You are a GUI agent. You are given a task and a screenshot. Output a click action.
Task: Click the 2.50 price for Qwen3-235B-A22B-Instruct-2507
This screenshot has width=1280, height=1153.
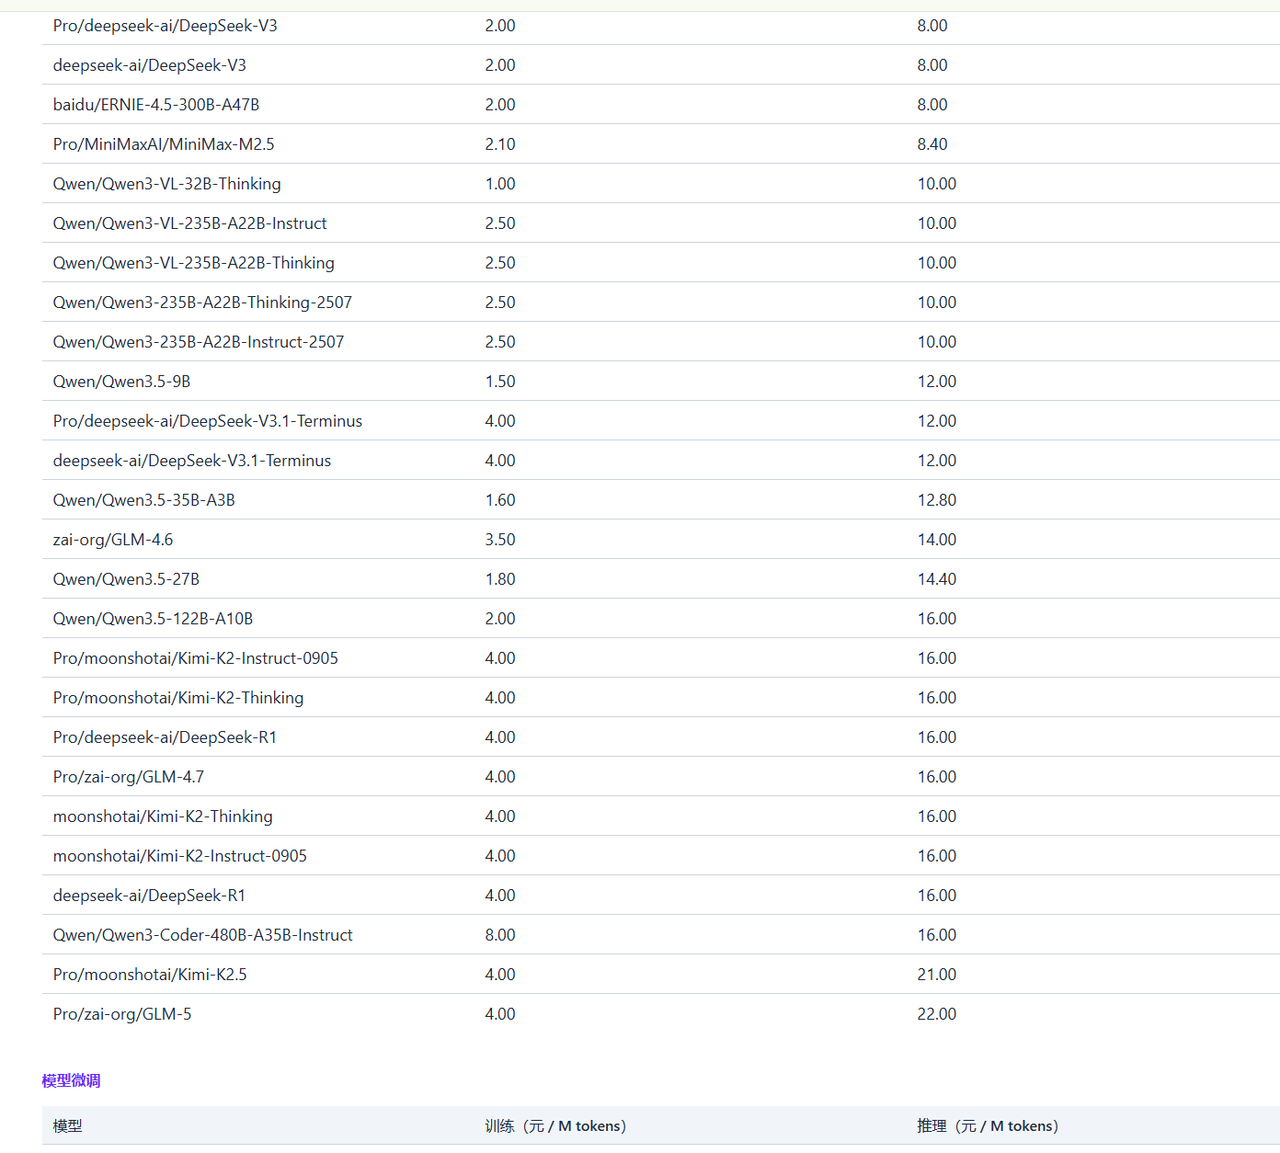point(500,342)
